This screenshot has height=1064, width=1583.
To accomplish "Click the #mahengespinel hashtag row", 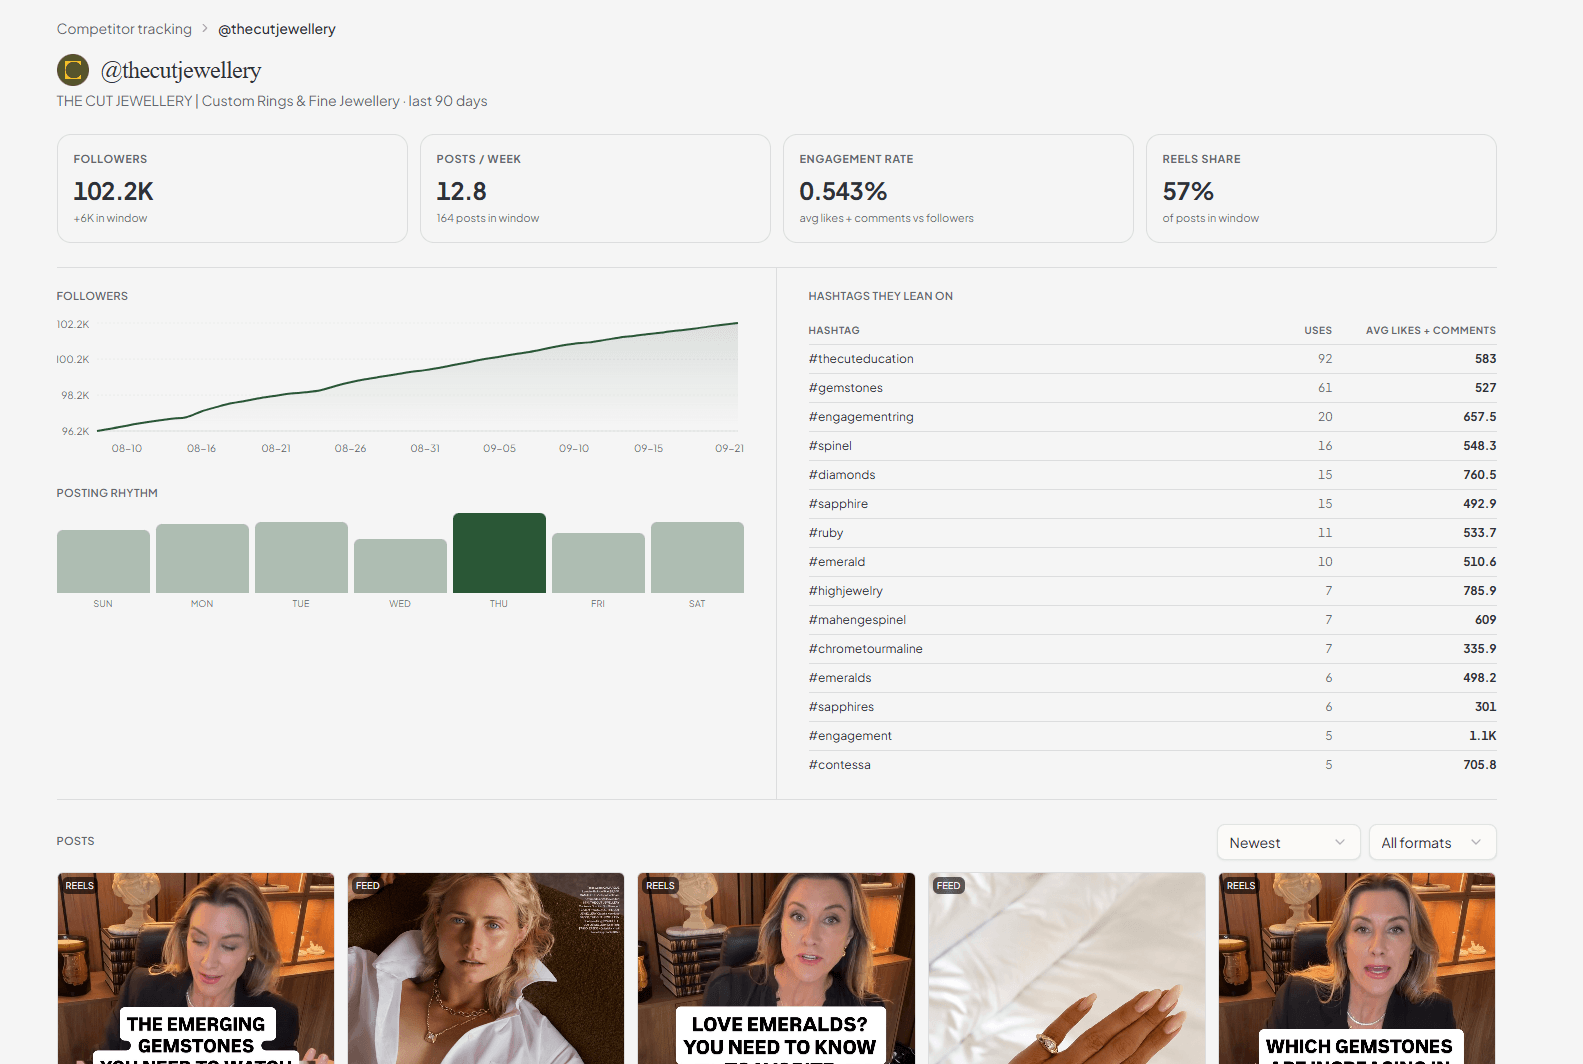I will 1152,620.
